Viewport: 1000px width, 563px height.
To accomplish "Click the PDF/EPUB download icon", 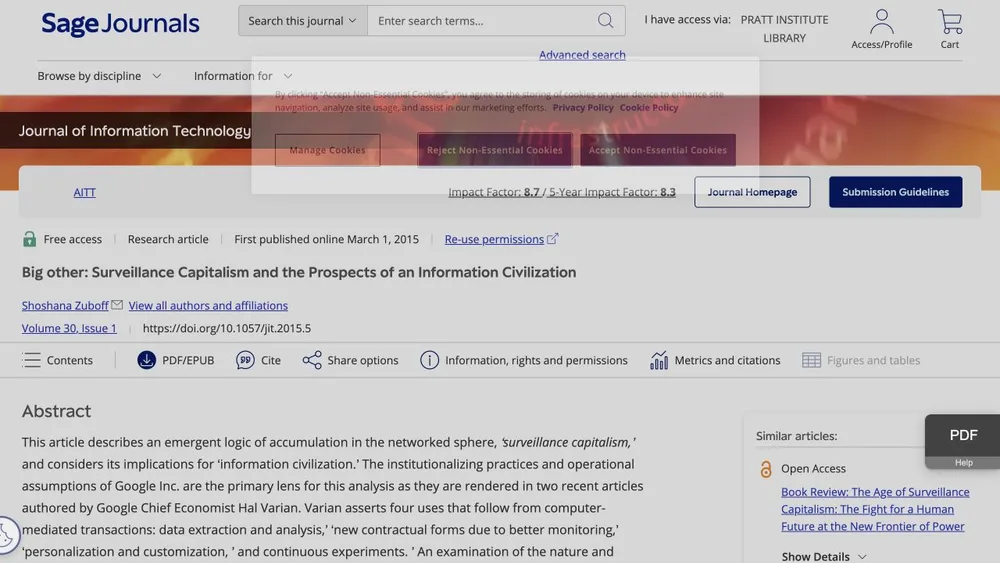I will click(147, 360).
